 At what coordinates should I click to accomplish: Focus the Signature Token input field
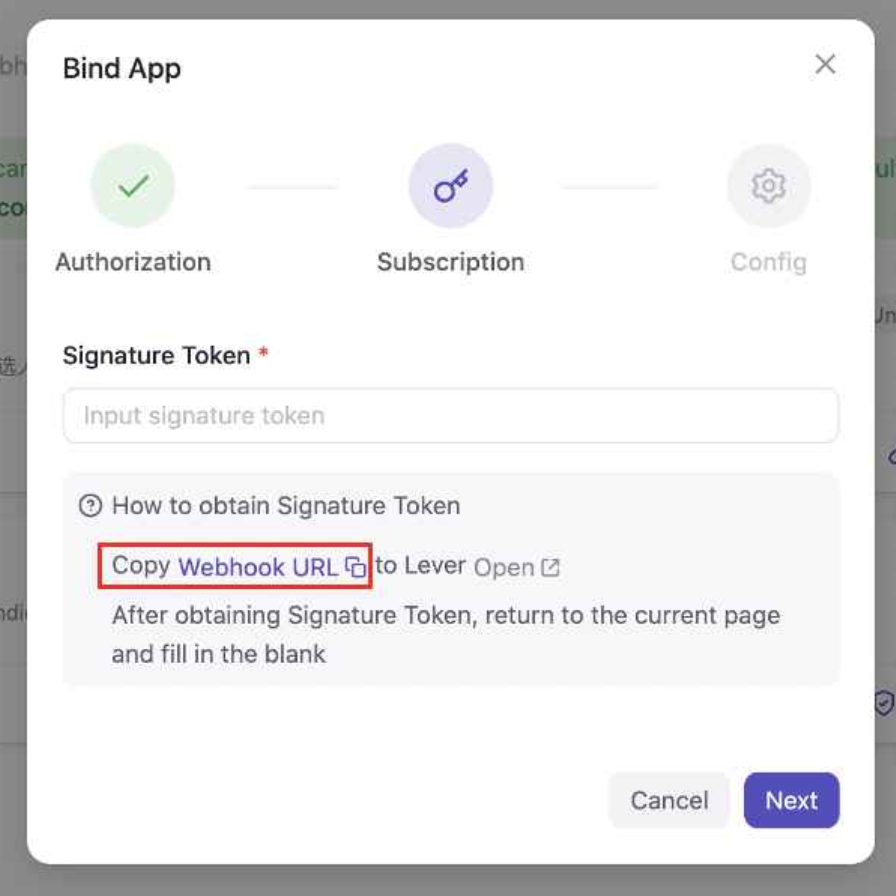[x=451, y=416]
